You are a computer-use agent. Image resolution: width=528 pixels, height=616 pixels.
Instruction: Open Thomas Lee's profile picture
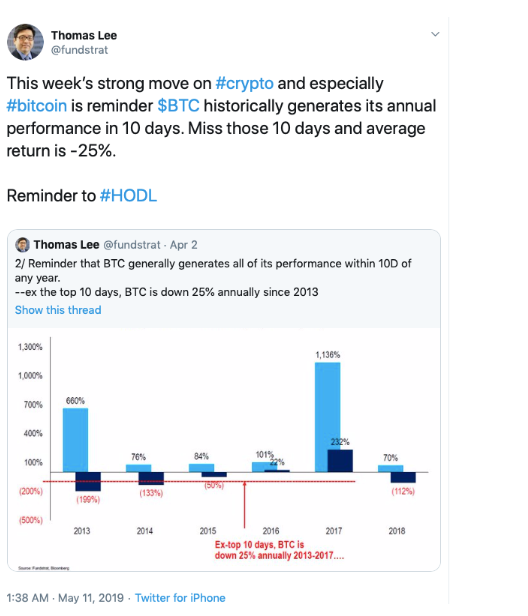(26, 42)
